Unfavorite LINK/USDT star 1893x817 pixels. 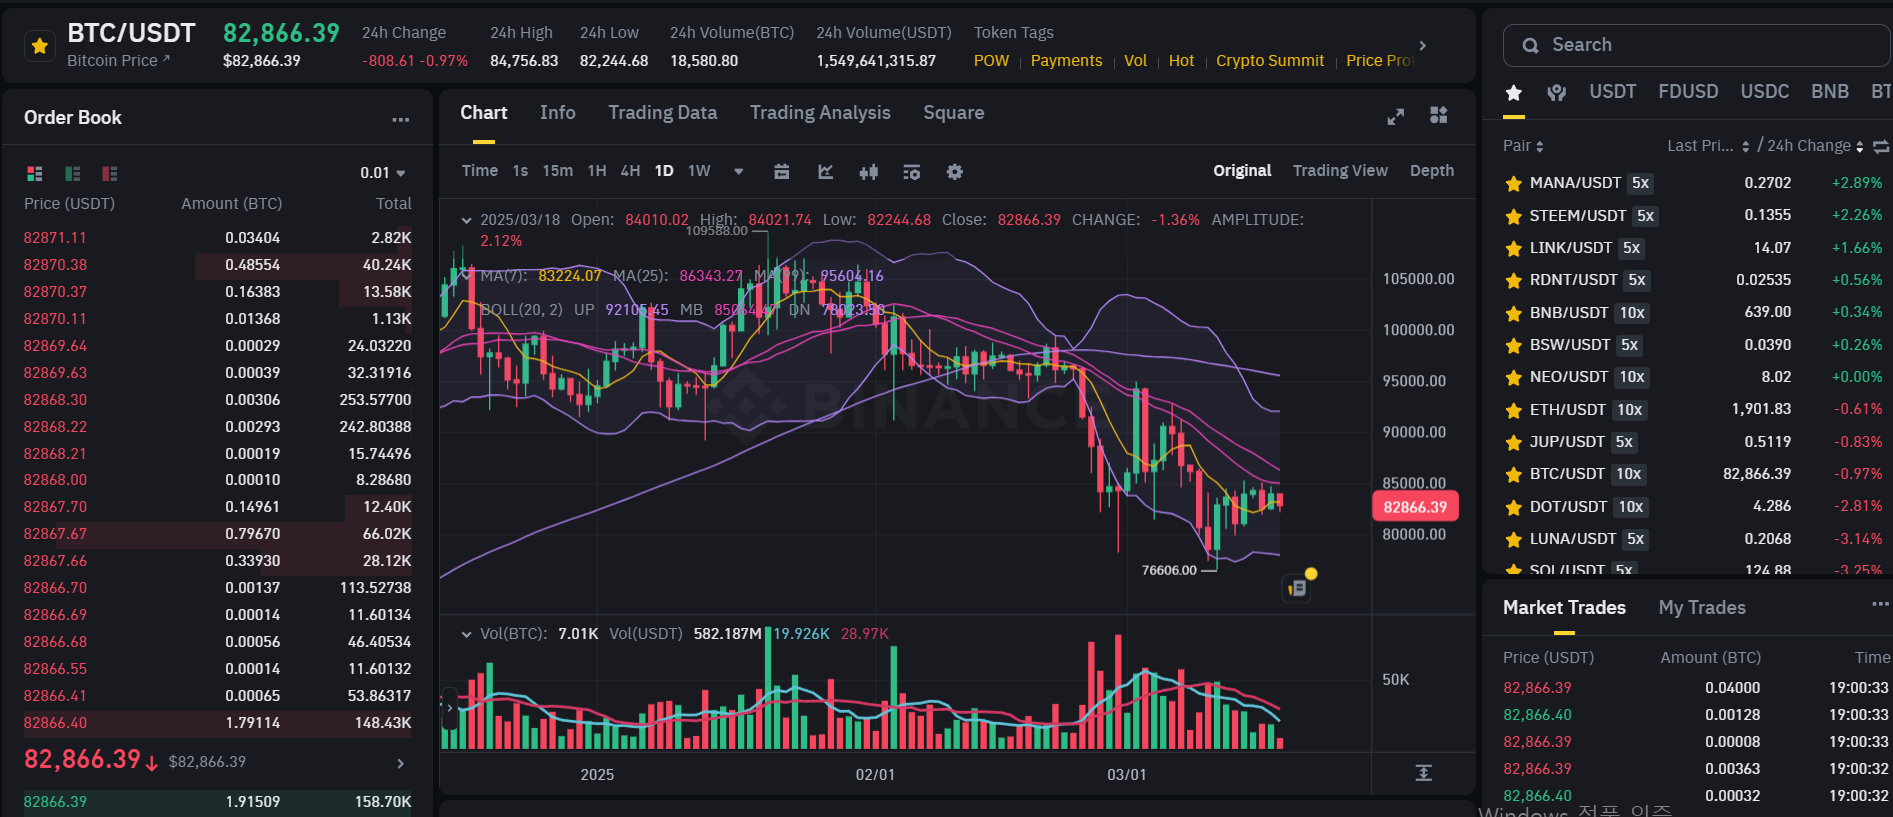pos(1514,249)
